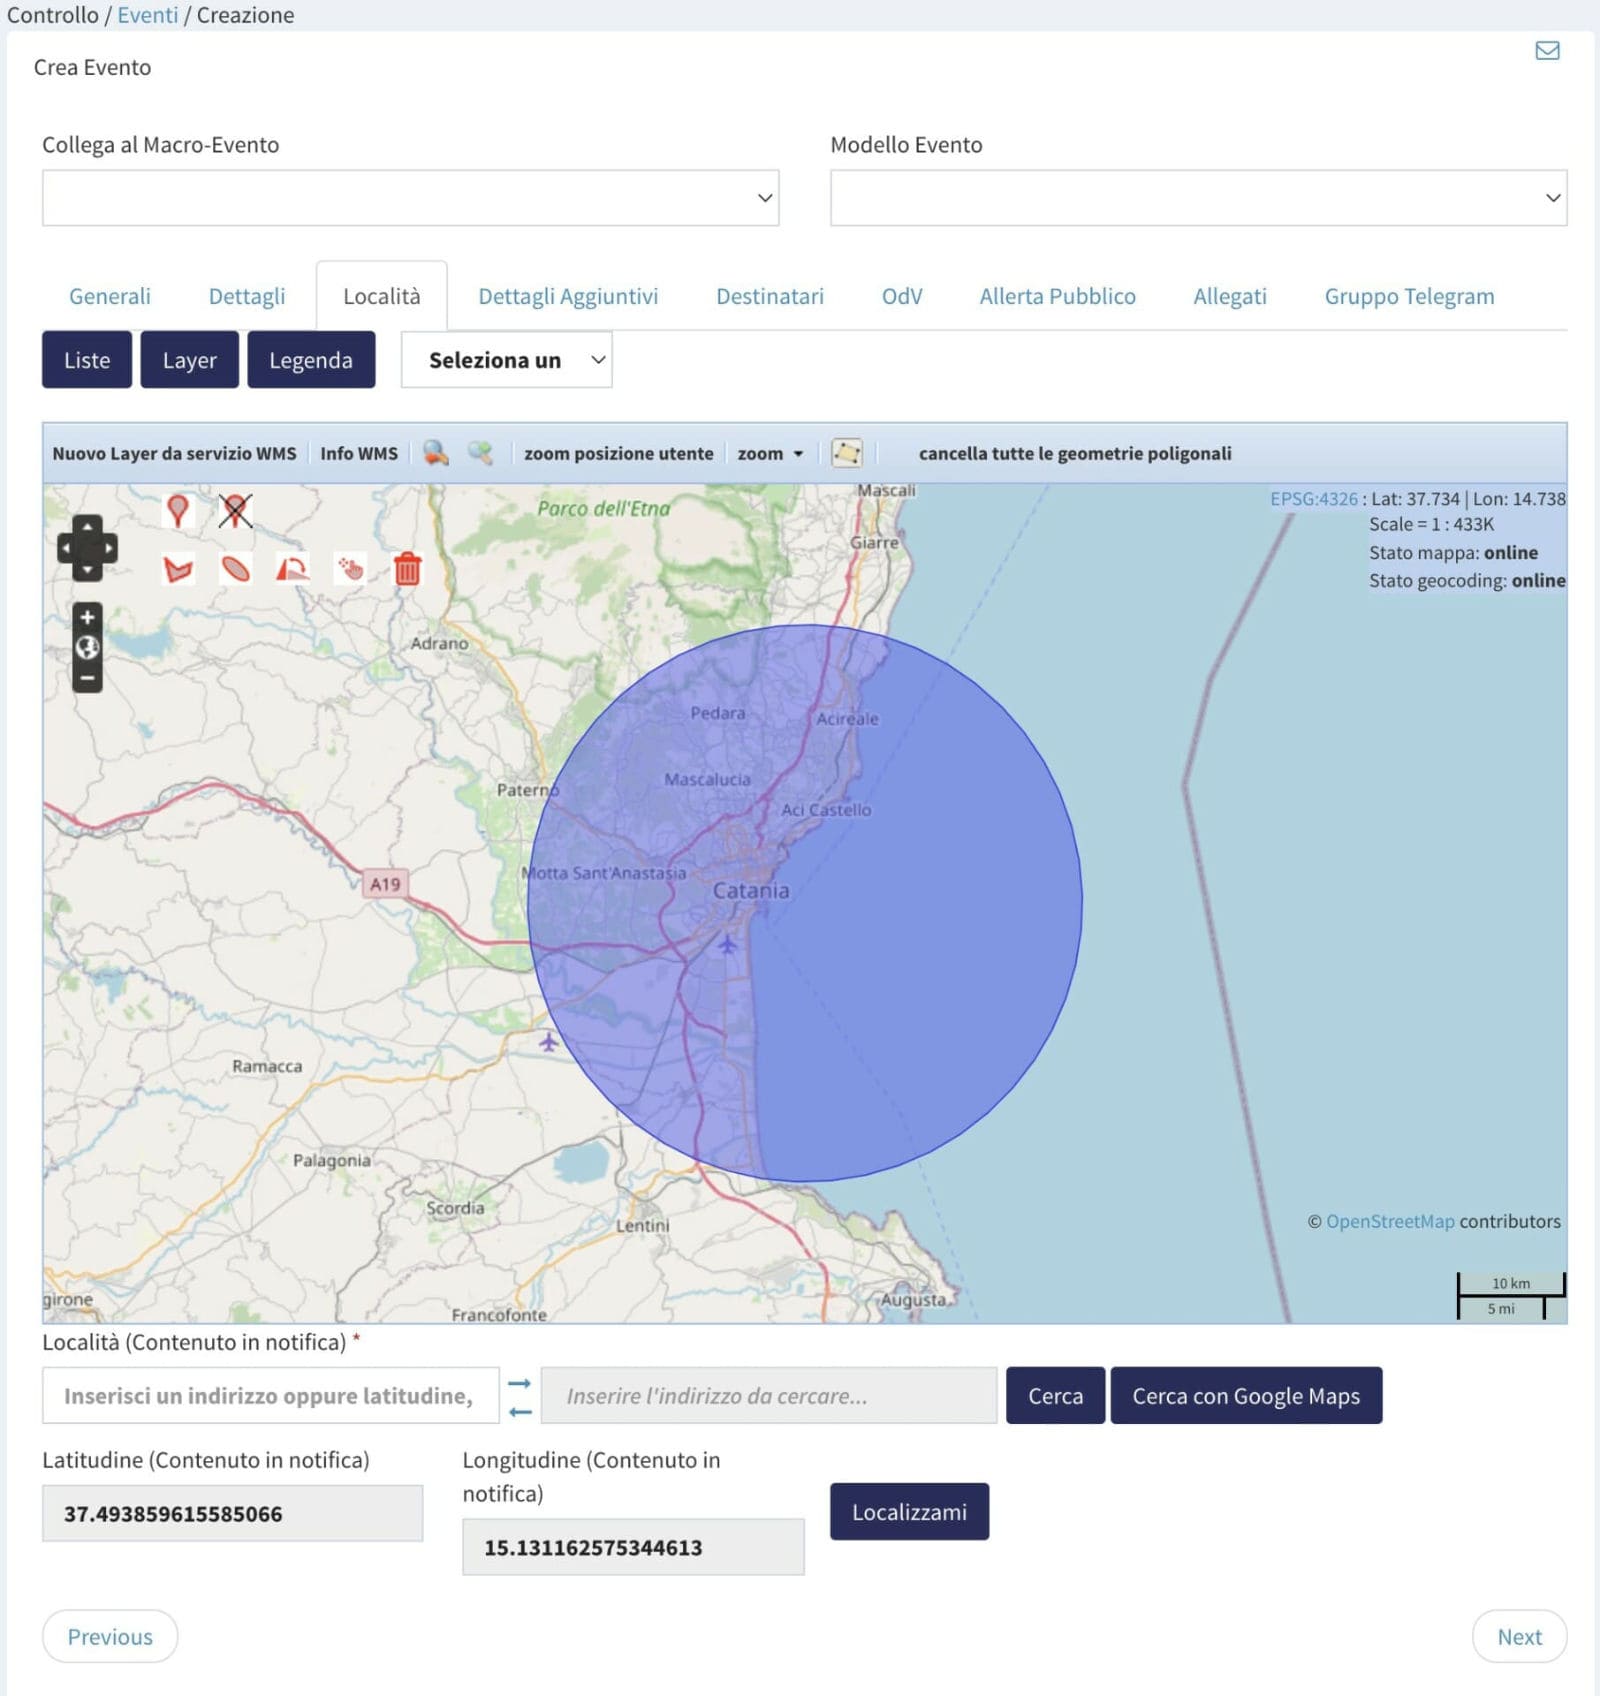The image size is (1600, 1696).
Task: Switch to the Destinatari tab
Action: click(769, 296)
